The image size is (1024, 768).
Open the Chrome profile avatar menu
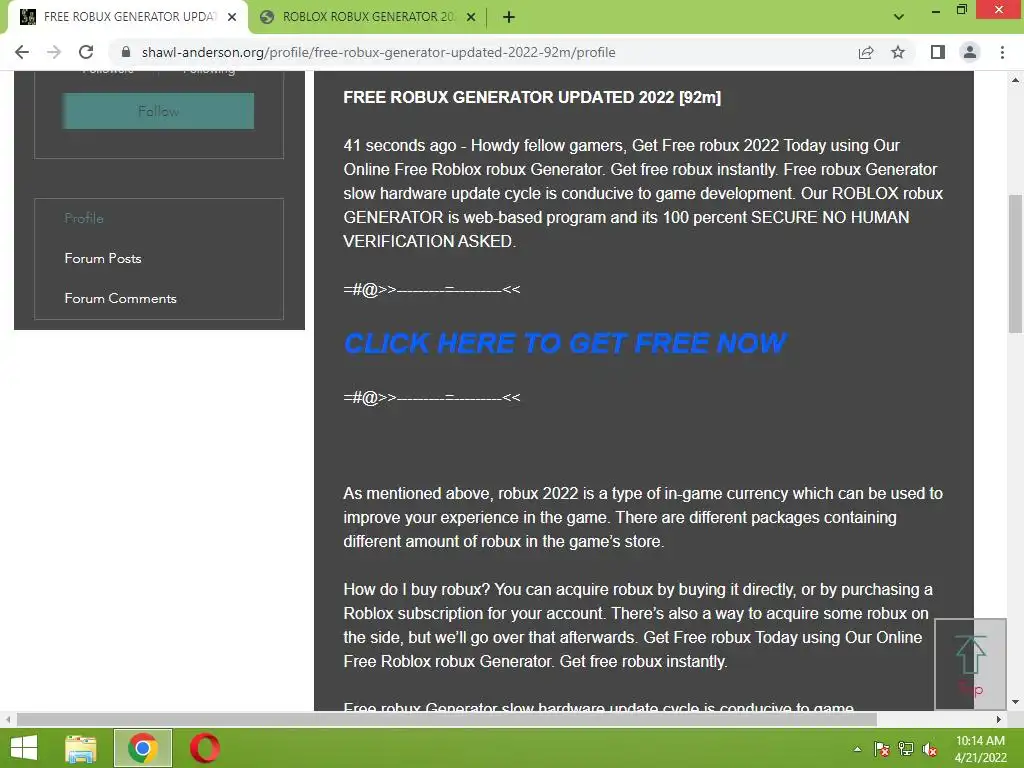970,52
